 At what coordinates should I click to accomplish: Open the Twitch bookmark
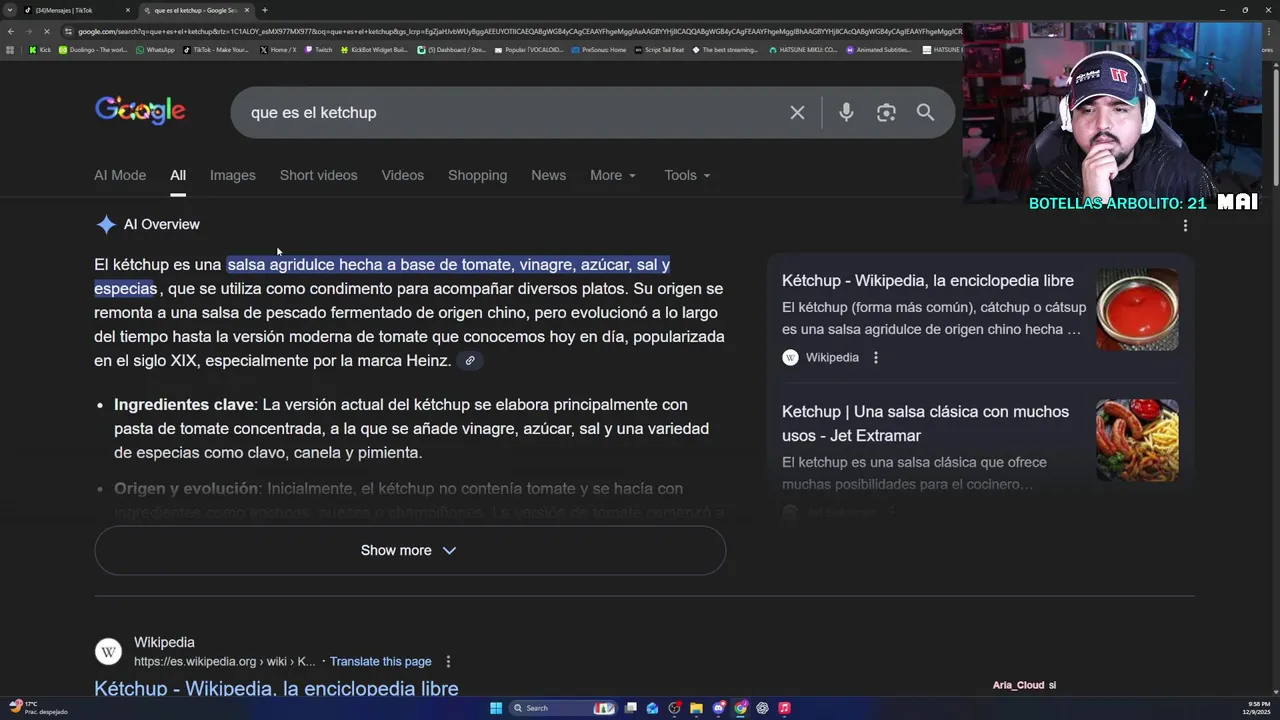pyautogui.click(x=318, y=49)
